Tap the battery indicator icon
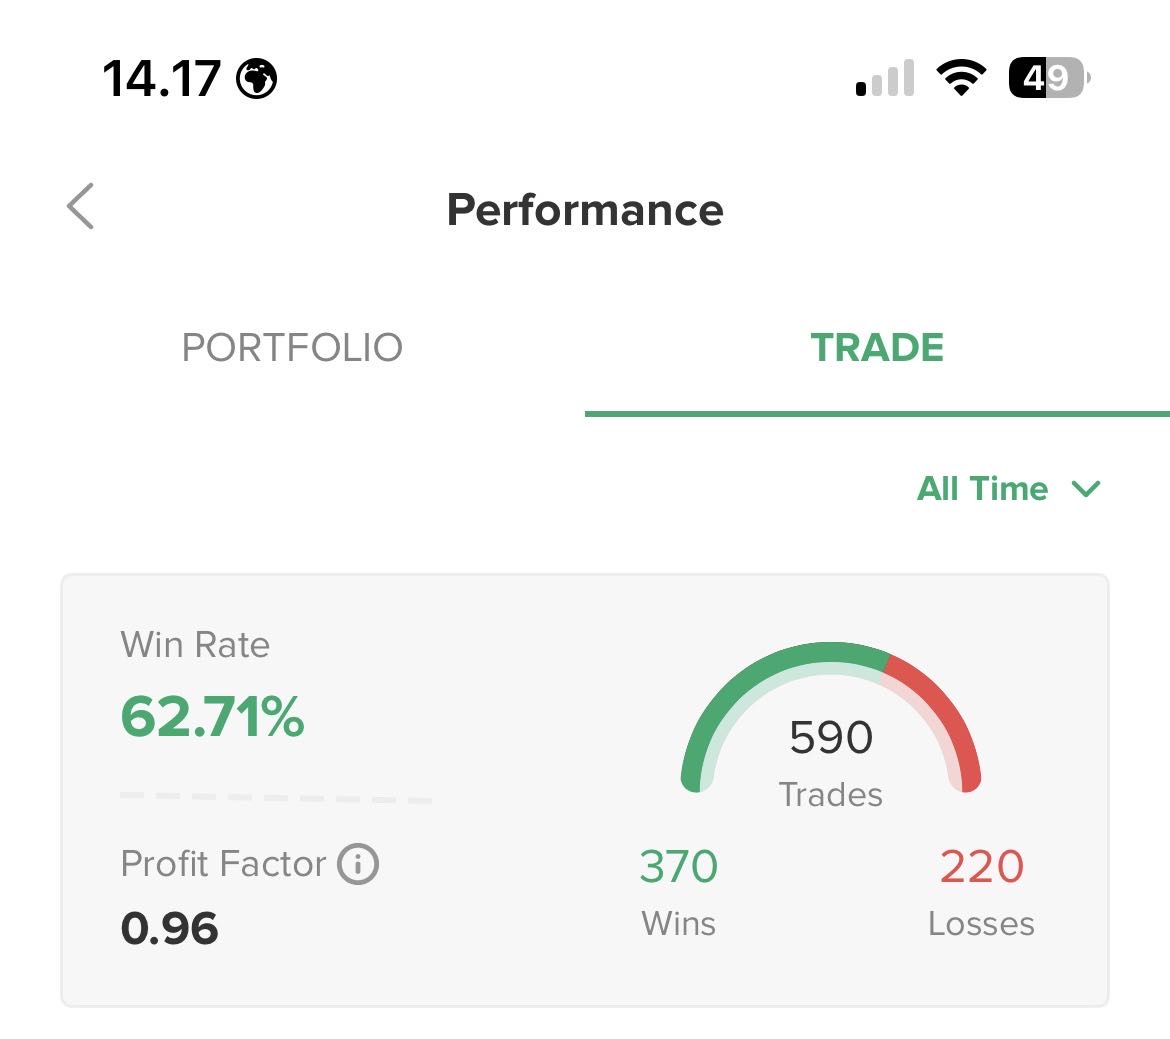Screen dimensions: 1170x1039 1048,78
